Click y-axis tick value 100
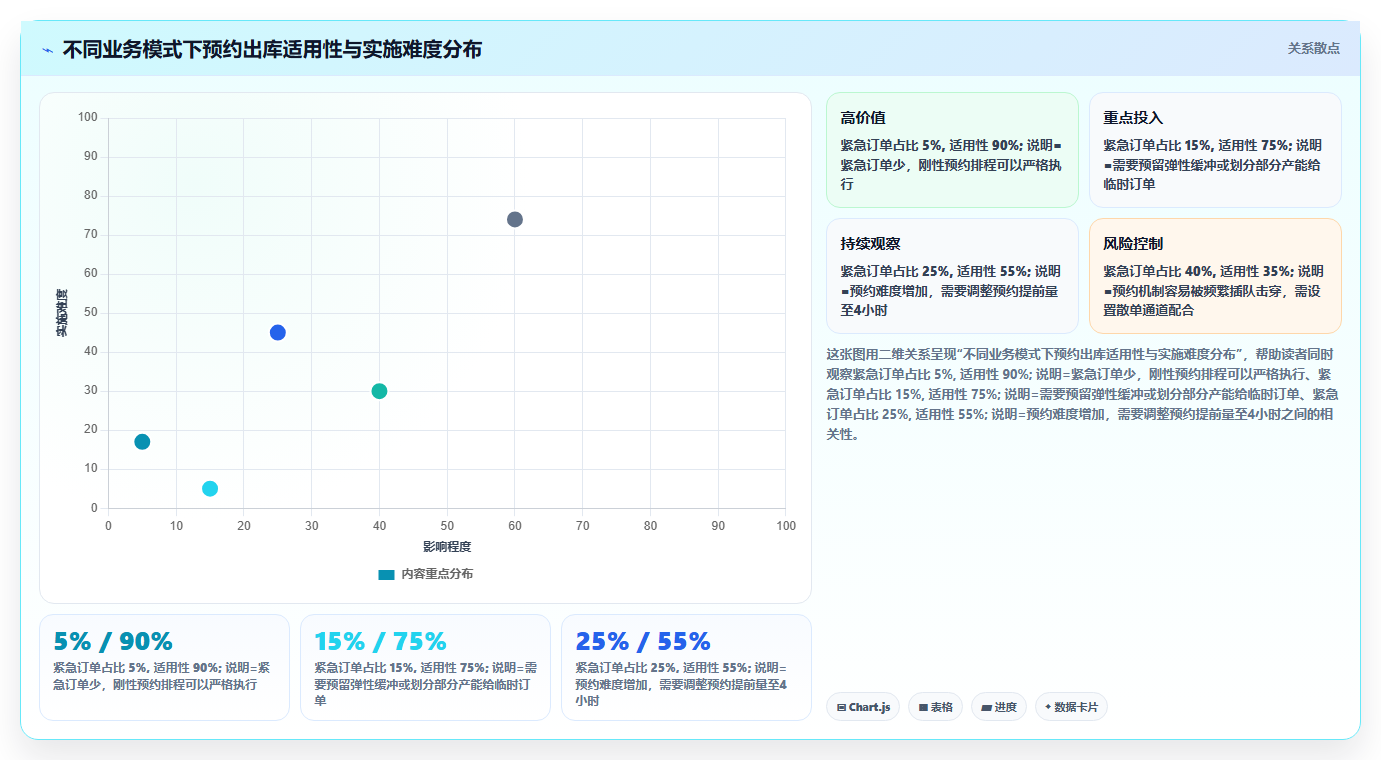Viewport: 1381px width, 760px height. pyautogui.click(x=88, y=118)
